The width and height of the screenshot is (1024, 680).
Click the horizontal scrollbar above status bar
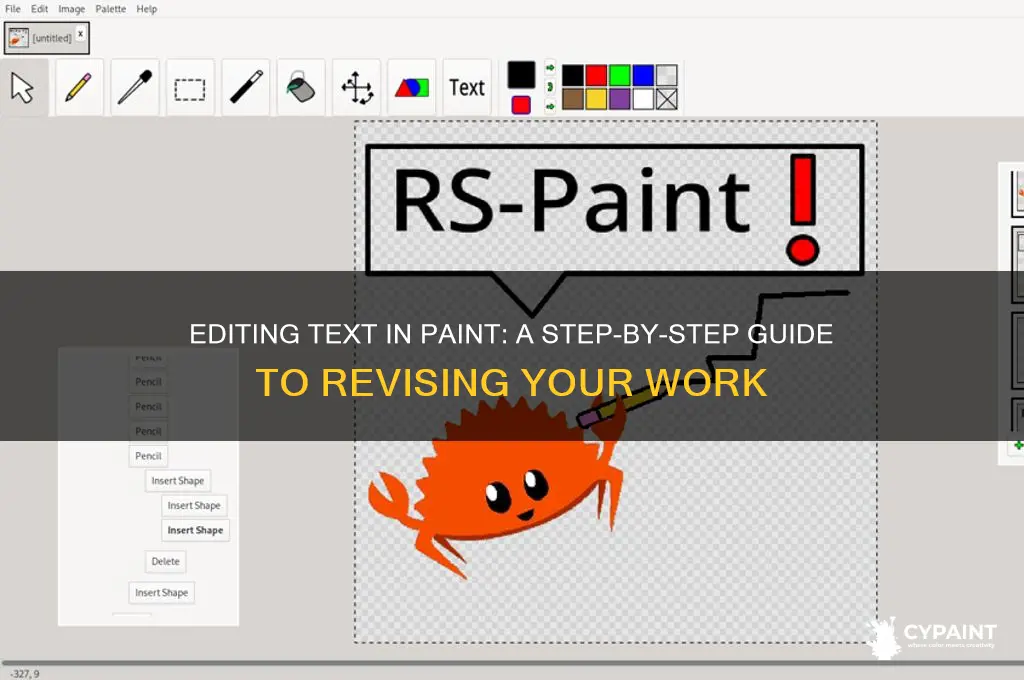click(x=512, y=663)
